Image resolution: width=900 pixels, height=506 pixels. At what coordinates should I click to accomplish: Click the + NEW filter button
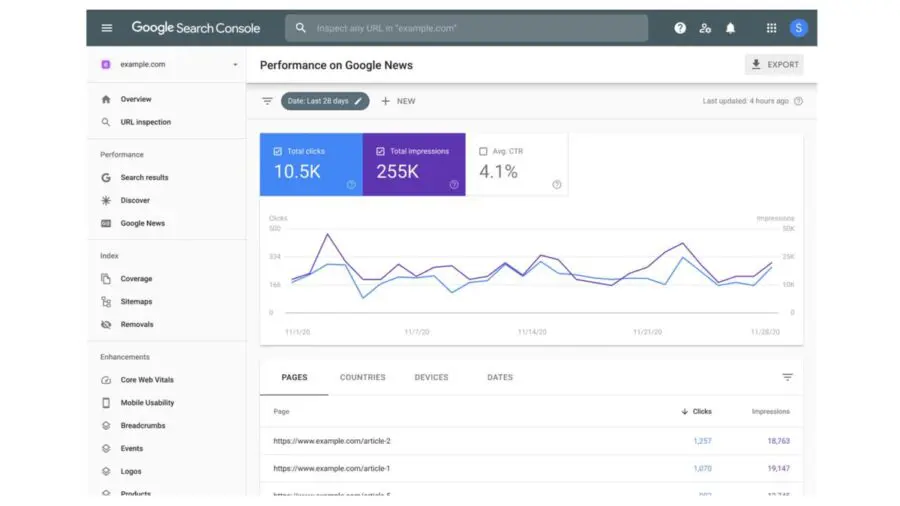tap(398, 101)
